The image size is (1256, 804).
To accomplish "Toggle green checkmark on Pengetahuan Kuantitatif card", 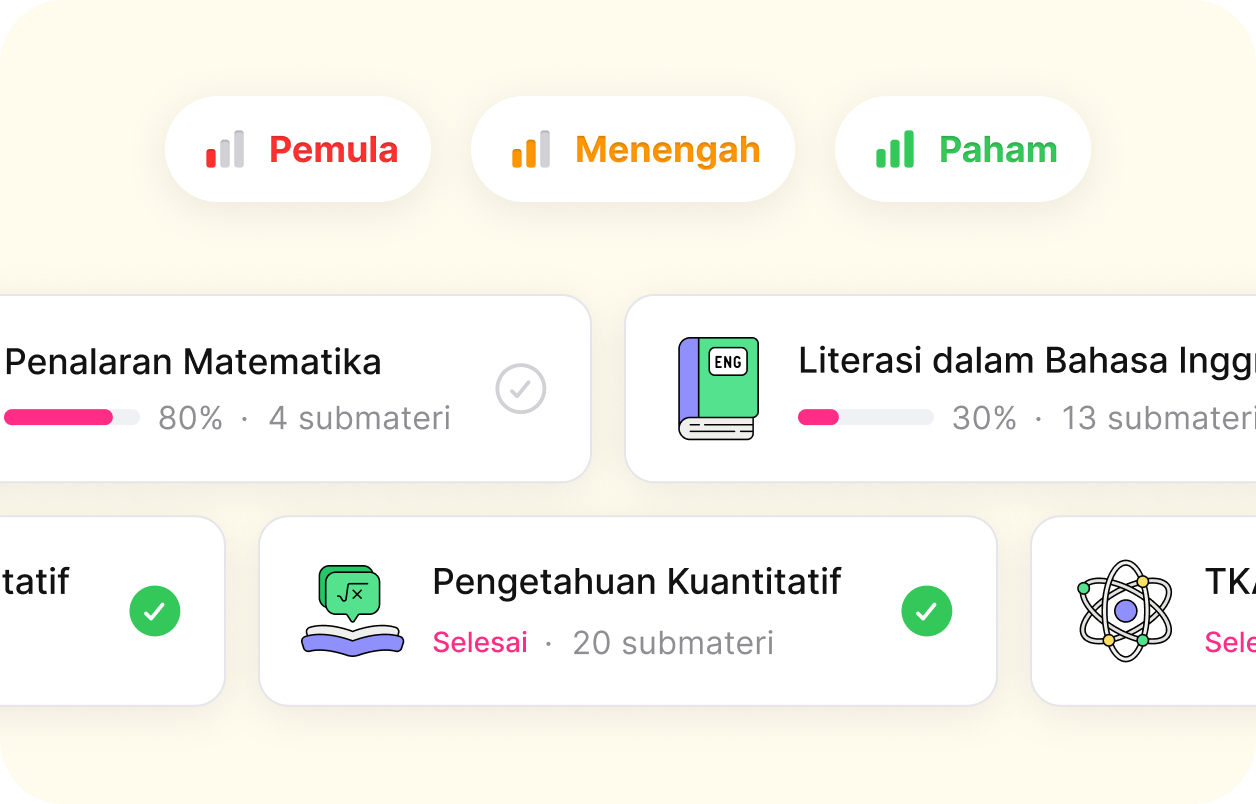I will pyautogui.click(x=926, y=611).
